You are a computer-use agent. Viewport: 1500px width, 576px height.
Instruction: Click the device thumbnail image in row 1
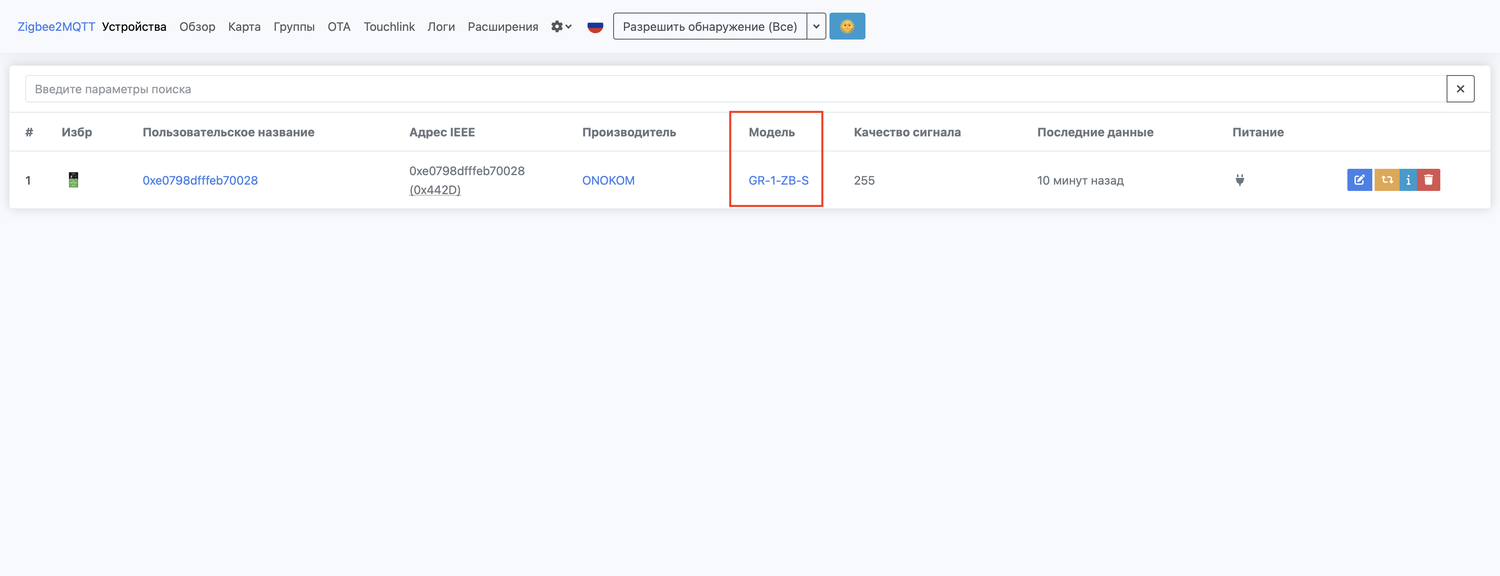pyautogui.click(x=73, y=180)
